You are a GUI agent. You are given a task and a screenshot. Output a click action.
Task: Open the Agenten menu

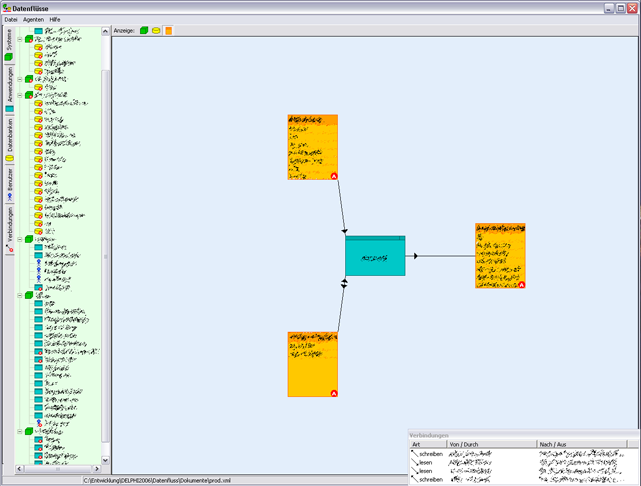33,20
